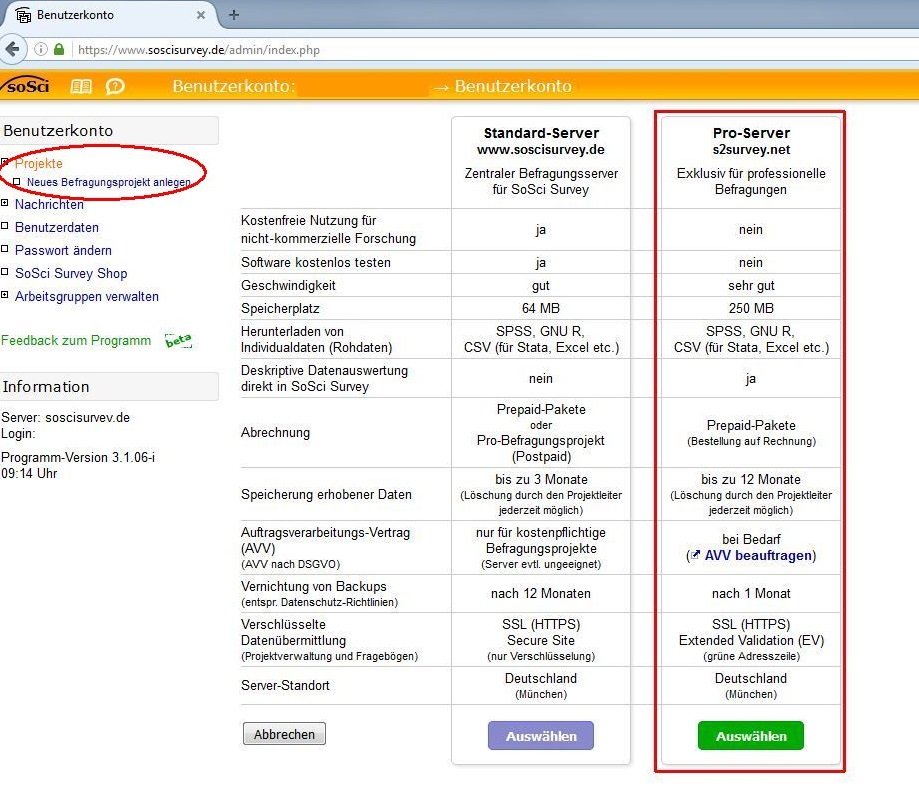The image size is (919, 799).
Task: Choose Pro-Server with green Auswählen
Action: [751, 736]
